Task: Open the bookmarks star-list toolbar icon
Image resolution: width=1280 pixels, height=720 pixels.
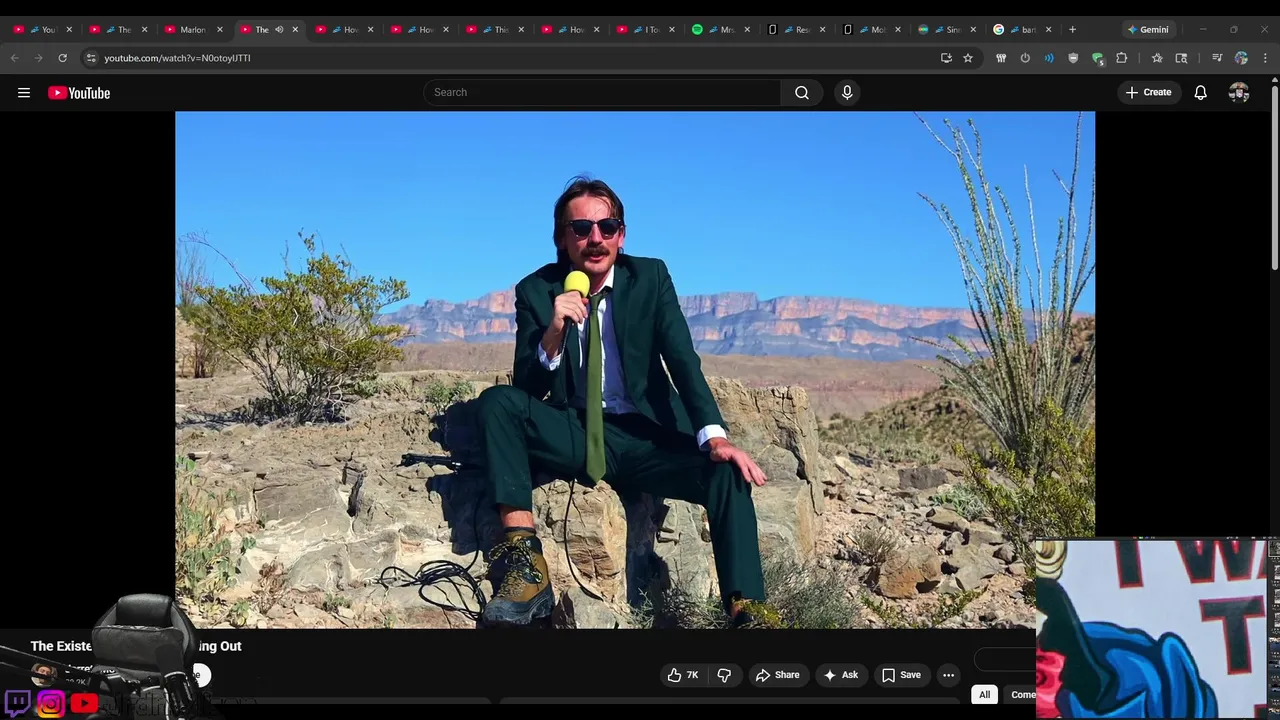Action: pos(1157,58)
